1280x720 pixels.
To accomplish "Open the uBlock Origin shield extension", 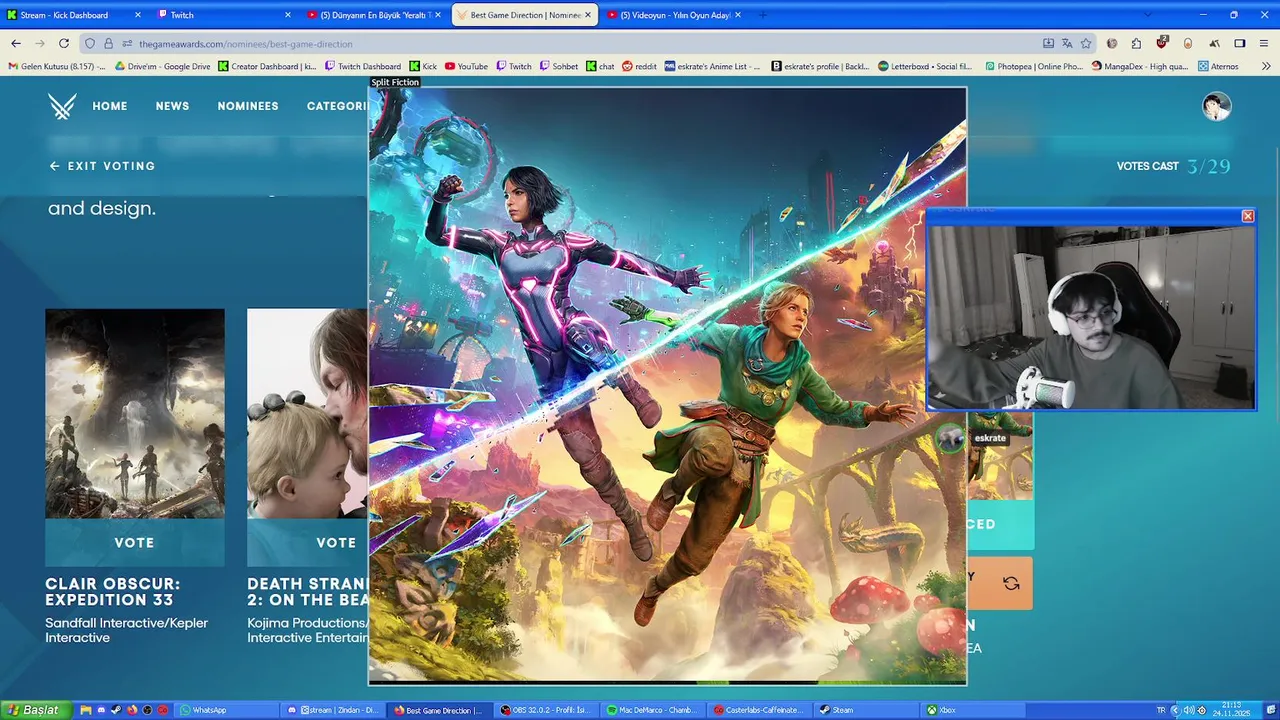I will pyautogui.click(x=1162, y=44).
